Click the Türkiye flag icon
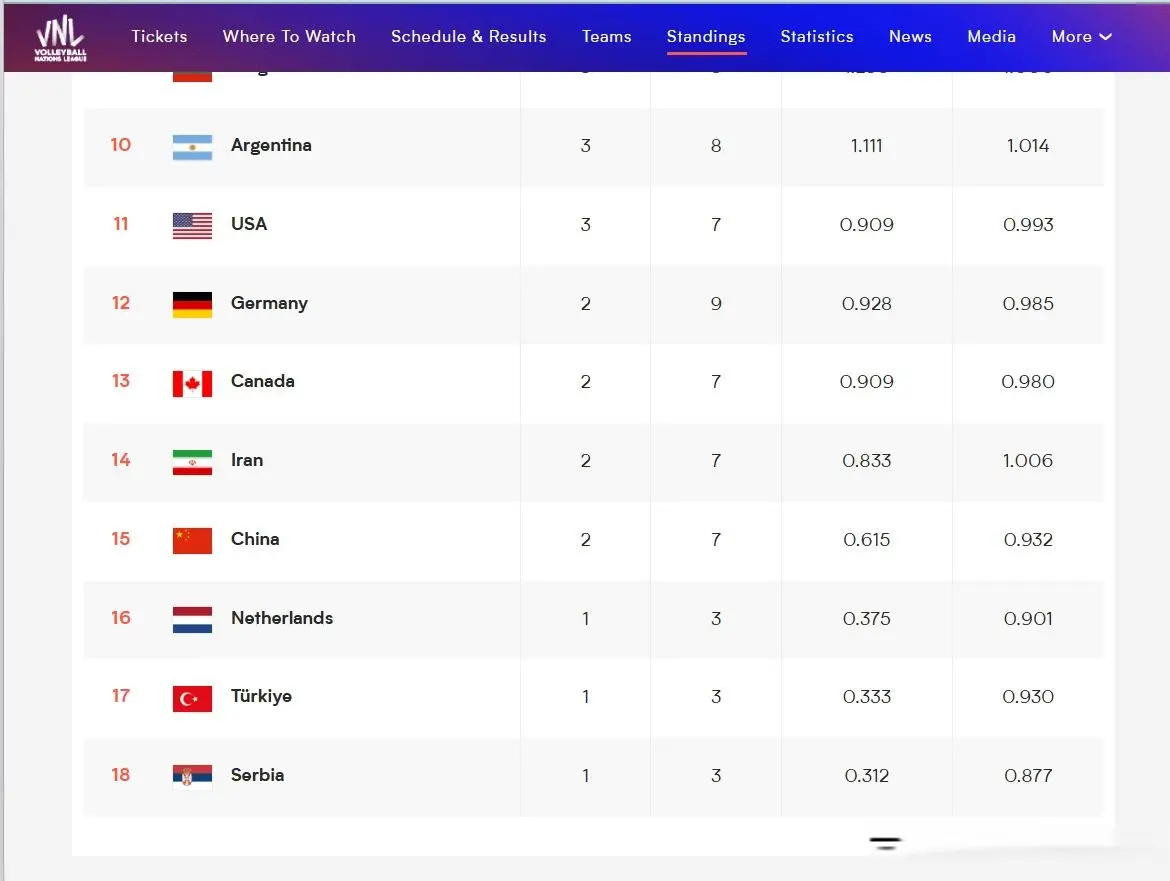This screenshot has height=881, width=1170. 192,698
